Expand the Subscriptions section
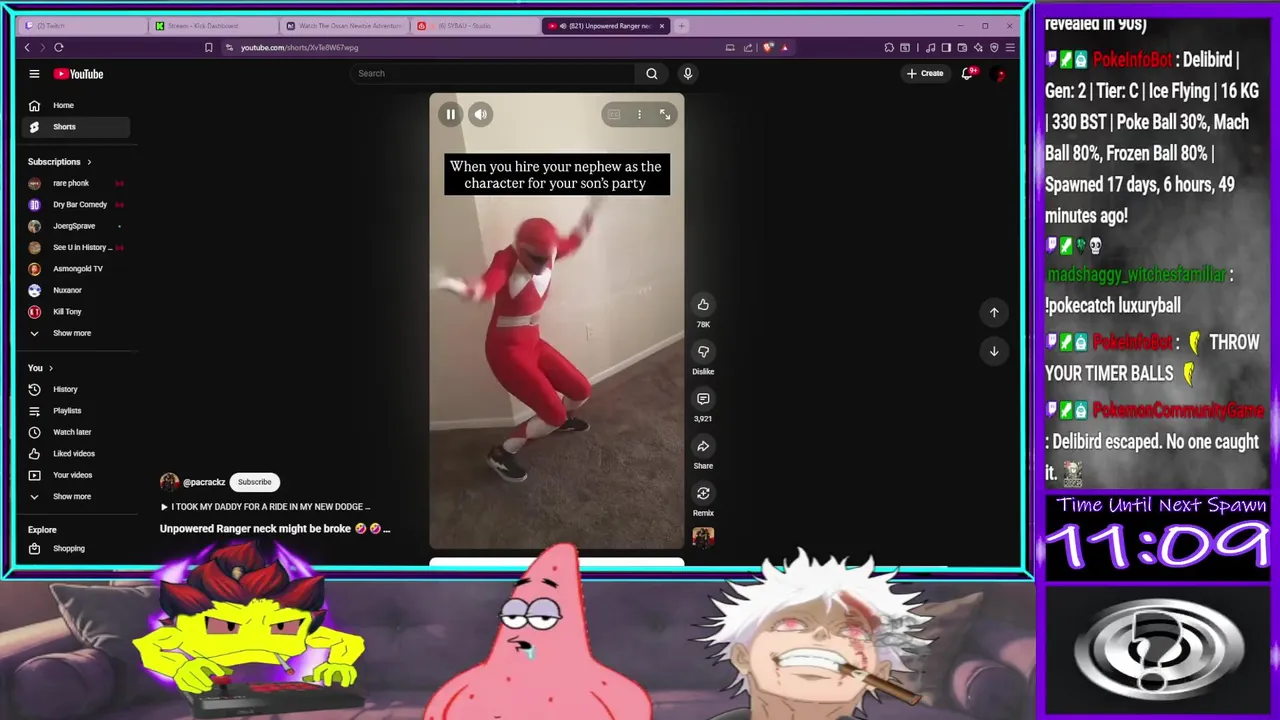Screen dimensions: 1280x720 [59, 162]
